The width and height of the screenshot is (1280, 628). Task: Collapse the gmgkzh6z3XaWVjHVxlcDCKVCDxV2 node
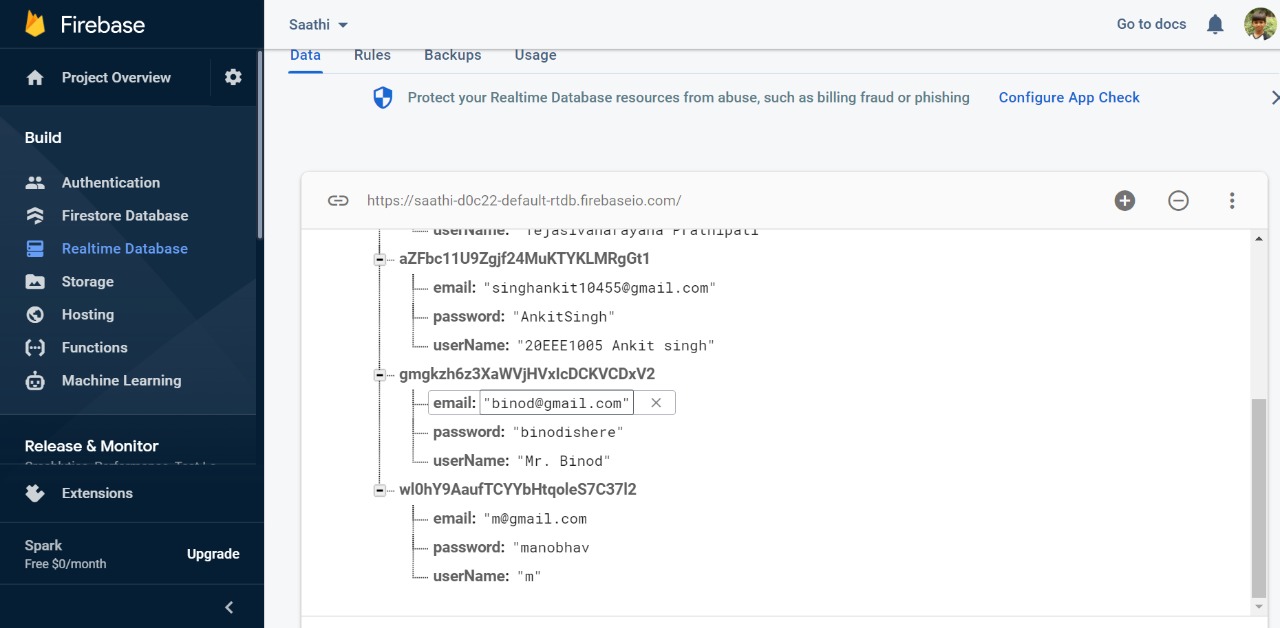pos(379,375)
